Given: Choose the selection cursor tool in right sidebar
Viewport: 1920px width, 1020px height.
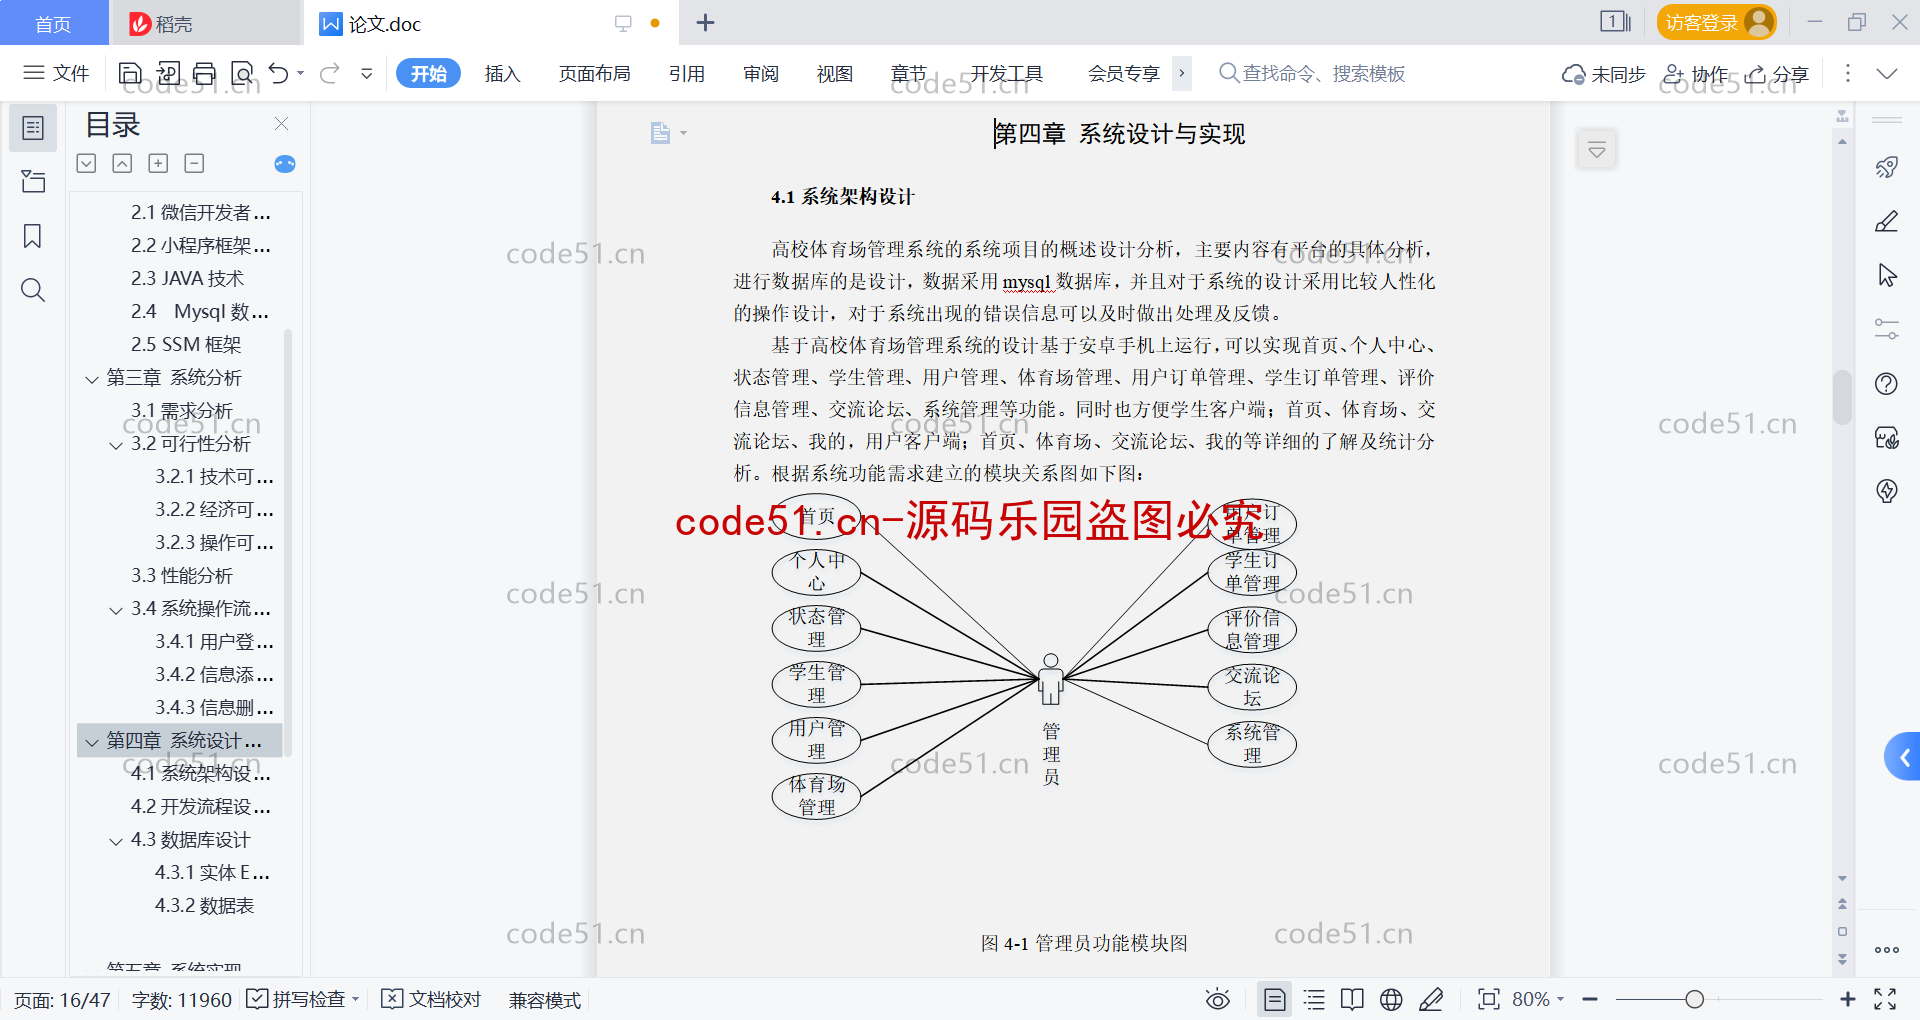Looking at the screenshot, I should pos(1887,275).
